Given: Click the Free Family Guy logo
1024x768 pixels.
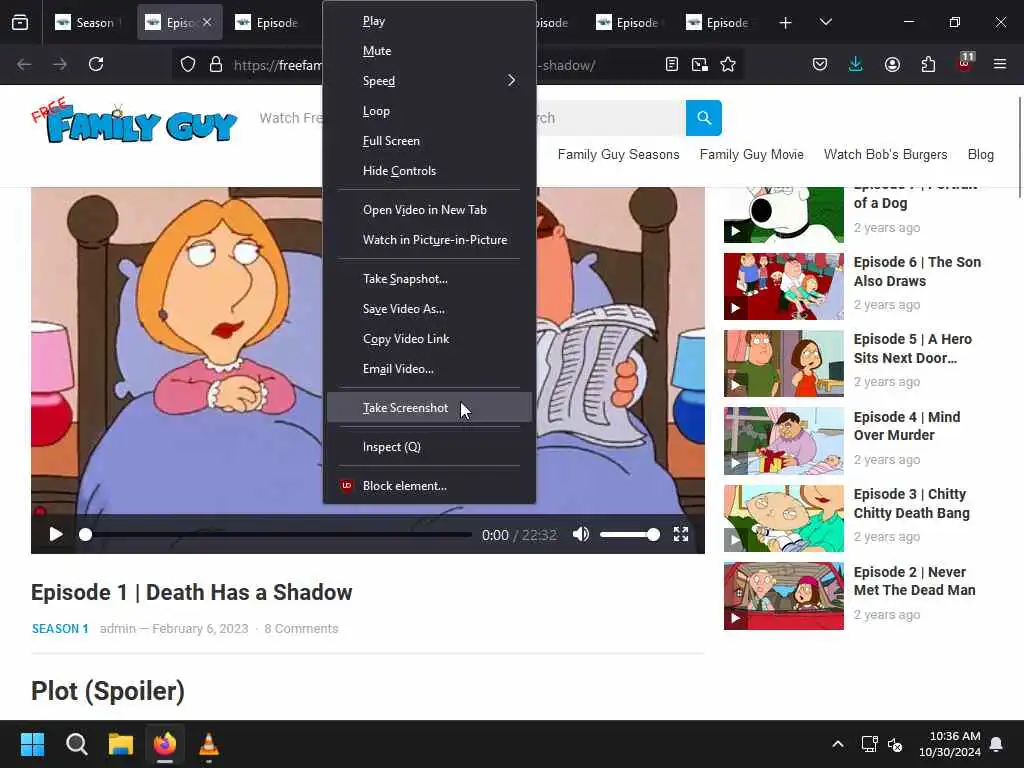Looking at the screenshot, I should [x=134, y=120].
